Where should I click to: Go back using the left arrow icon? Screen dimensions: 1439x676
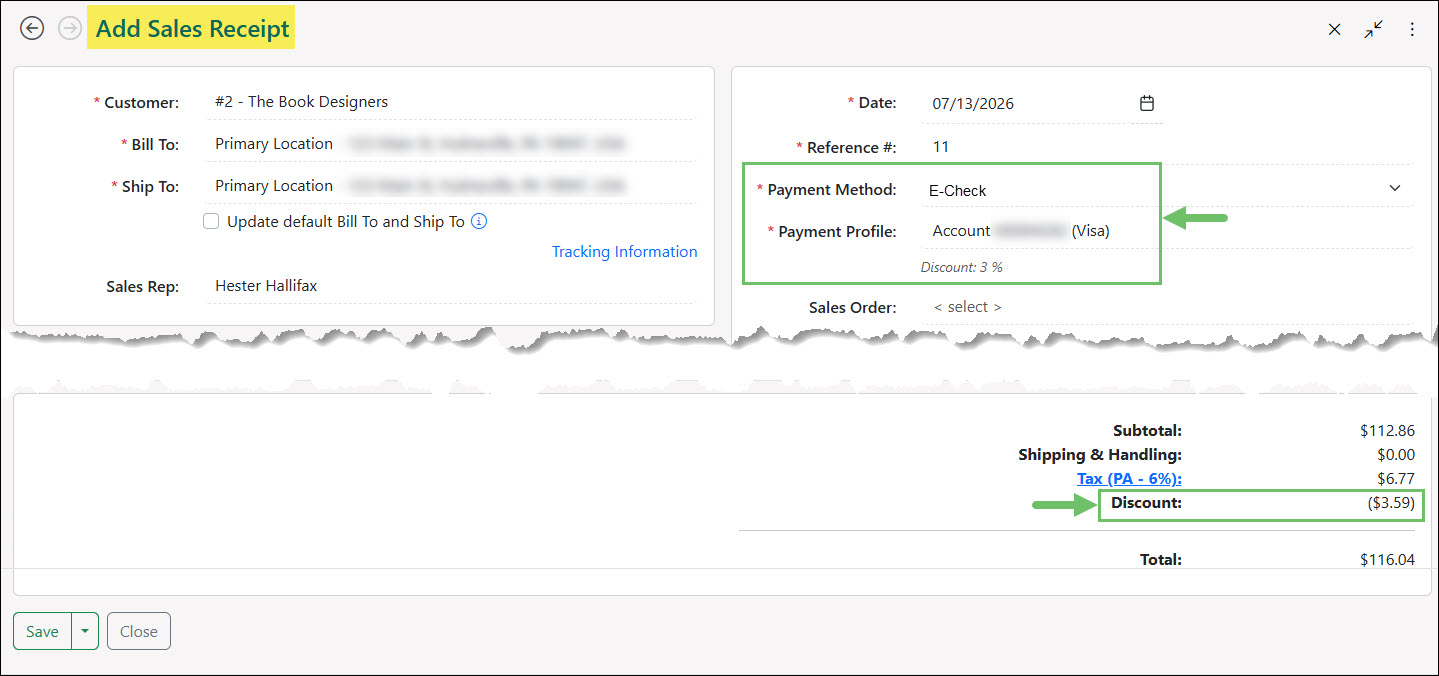coord(32,28)
